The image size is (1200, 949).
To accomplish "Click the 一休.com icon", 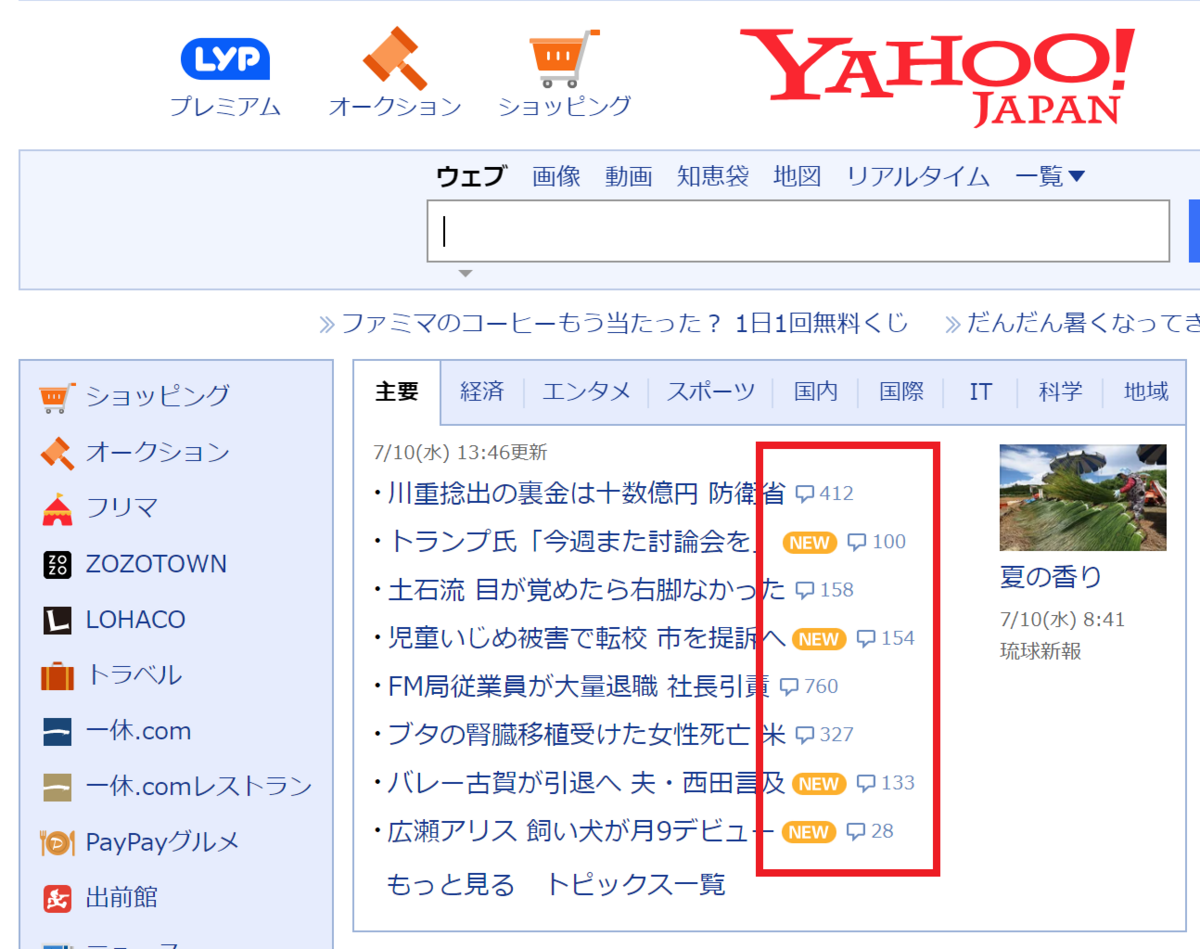I will coord(57,732).
